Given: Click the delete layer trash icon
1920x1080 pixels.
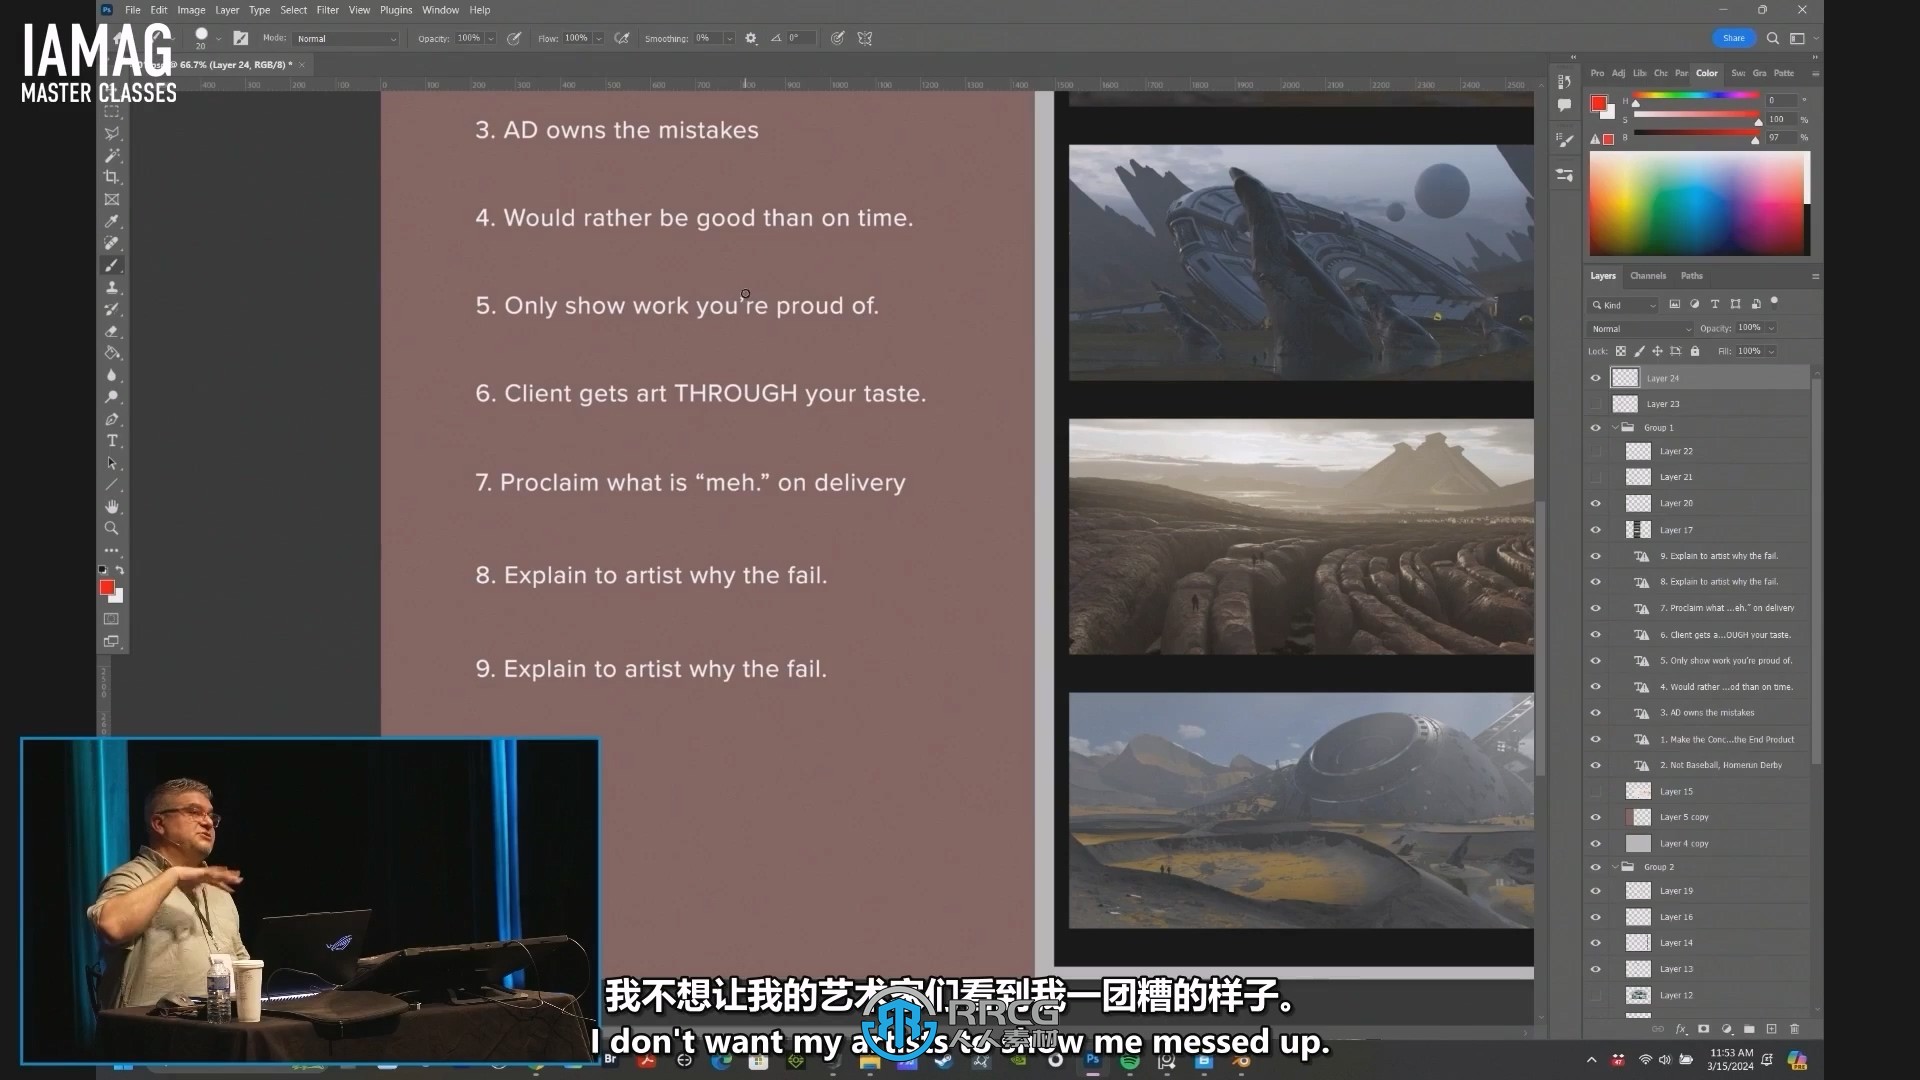Looking at the screenshot, I should point(1794,1028).
